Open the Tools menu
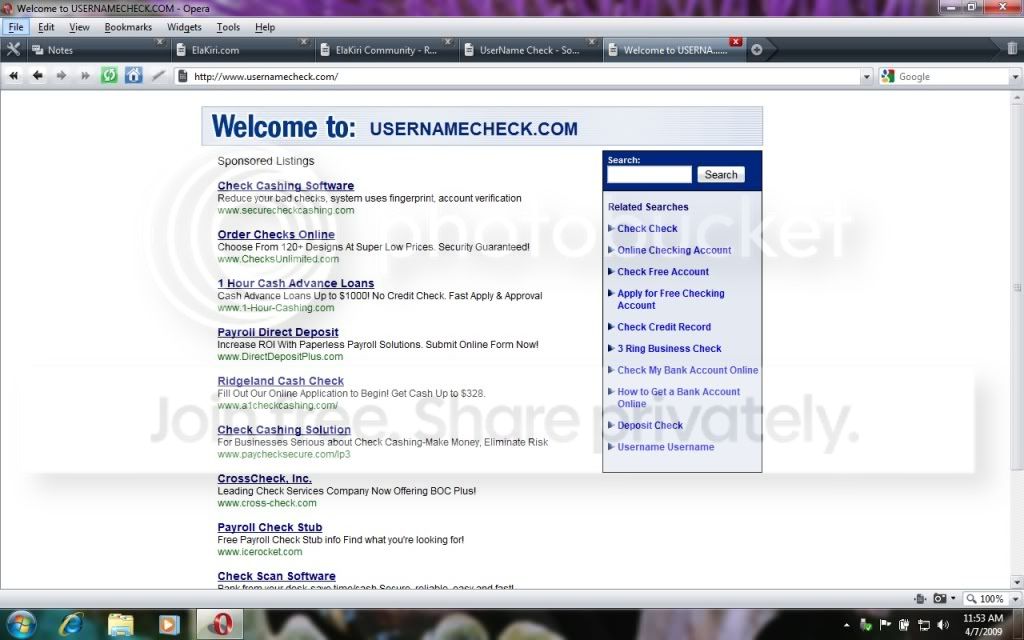Image resolution: width=1024 pixels, height=640 pixels. [x=228, y=27]
